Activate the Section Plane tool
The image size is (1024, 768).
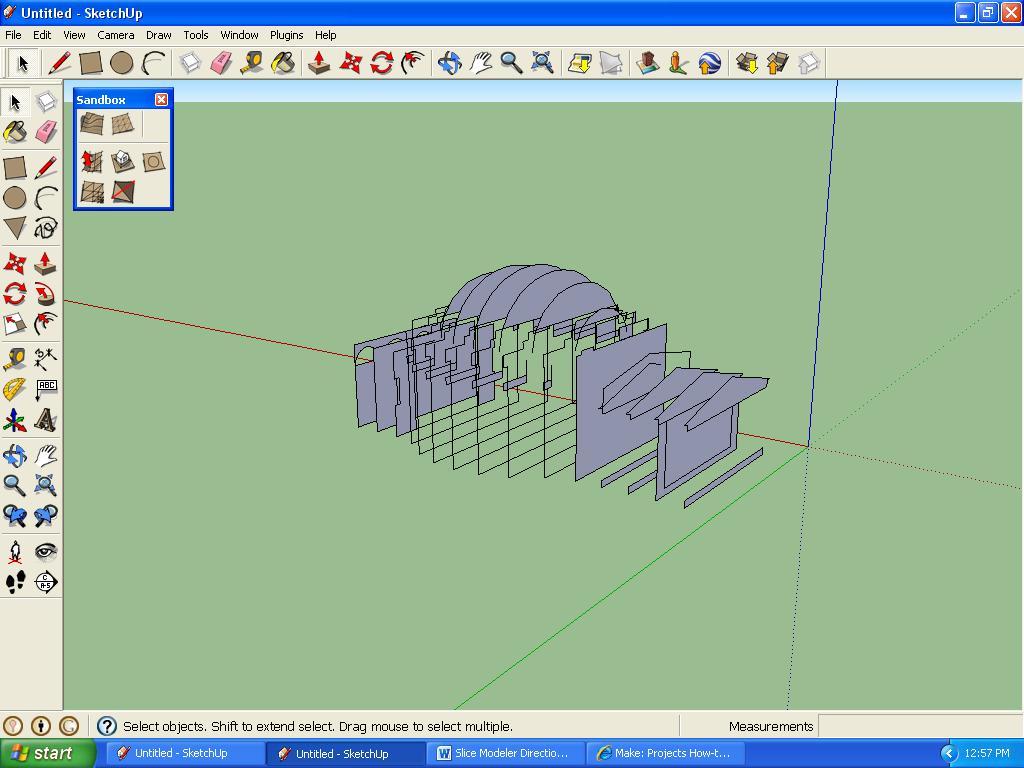pos(45,582)
